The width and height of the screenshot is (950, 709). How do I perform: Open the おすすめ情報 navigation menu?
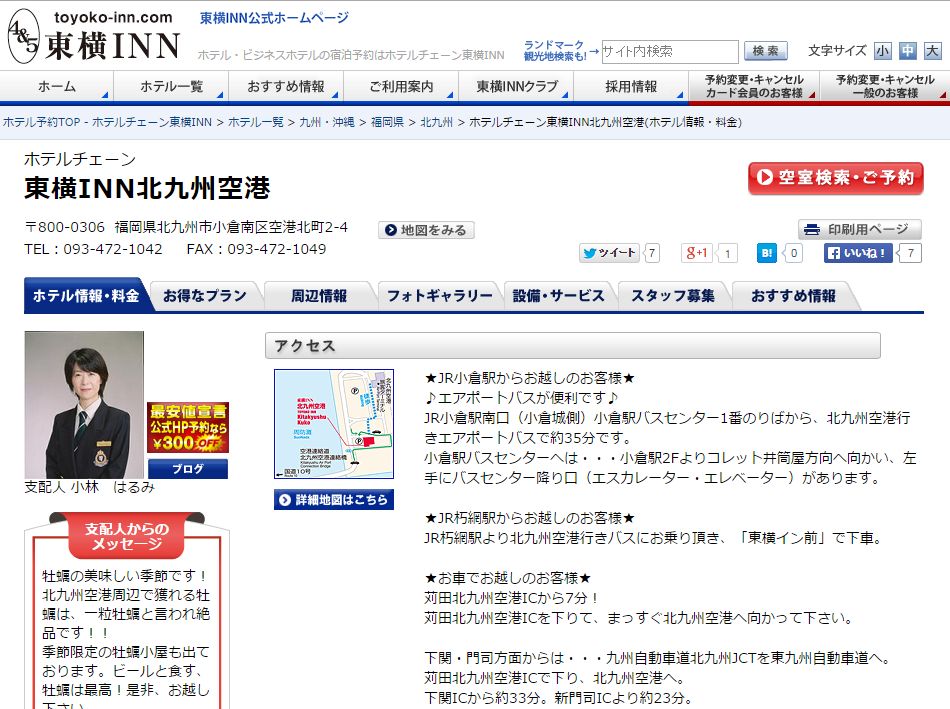(x=286, y=87)
